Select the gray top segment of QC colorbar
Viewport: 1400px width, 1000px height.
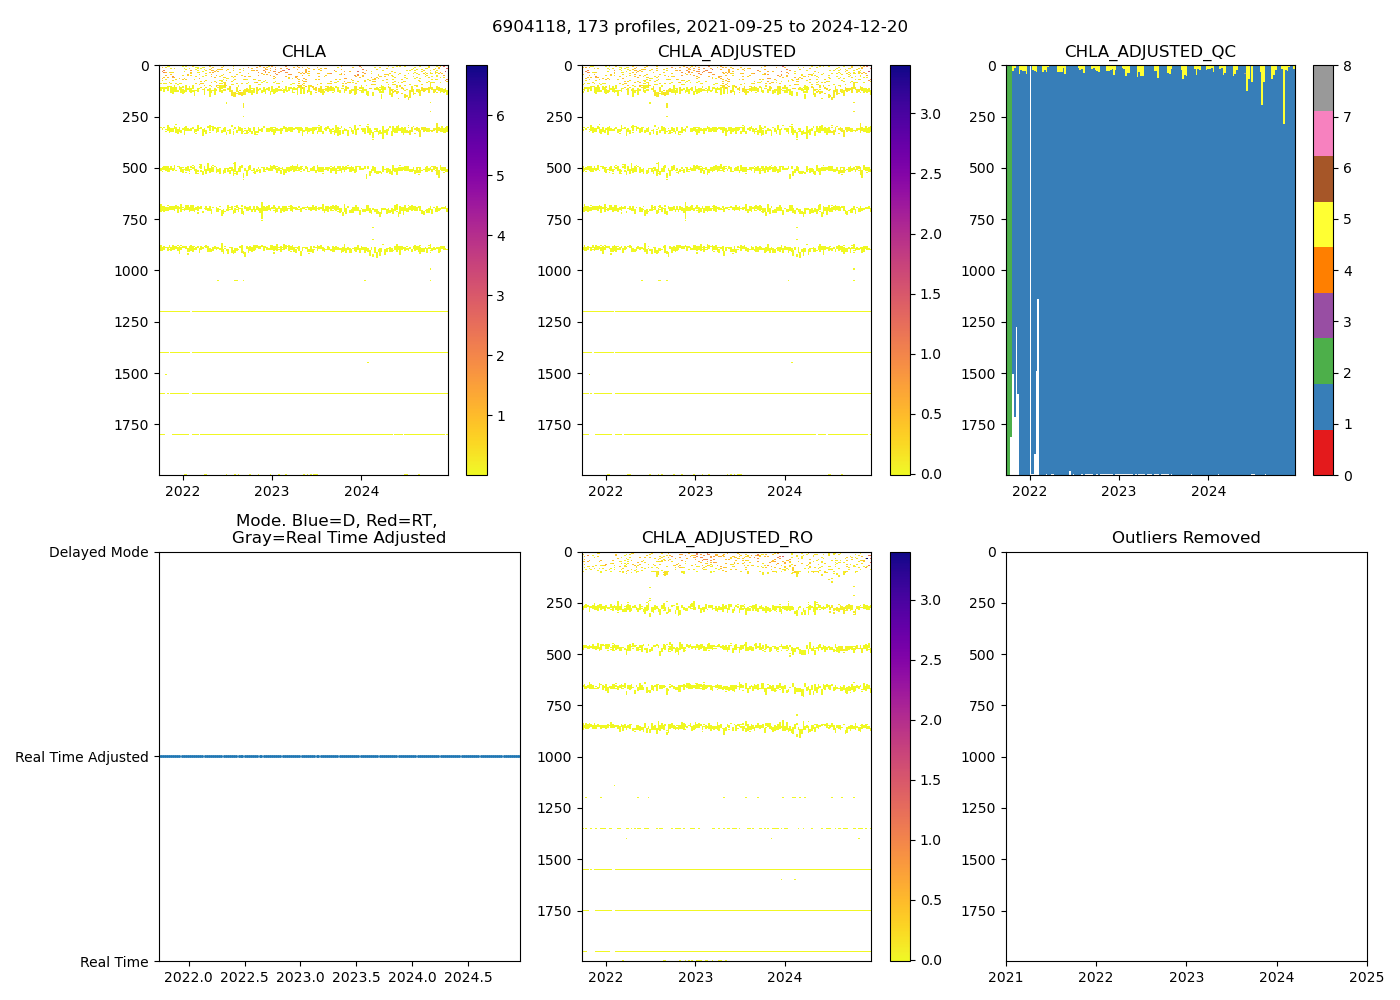pos(1323,88)
